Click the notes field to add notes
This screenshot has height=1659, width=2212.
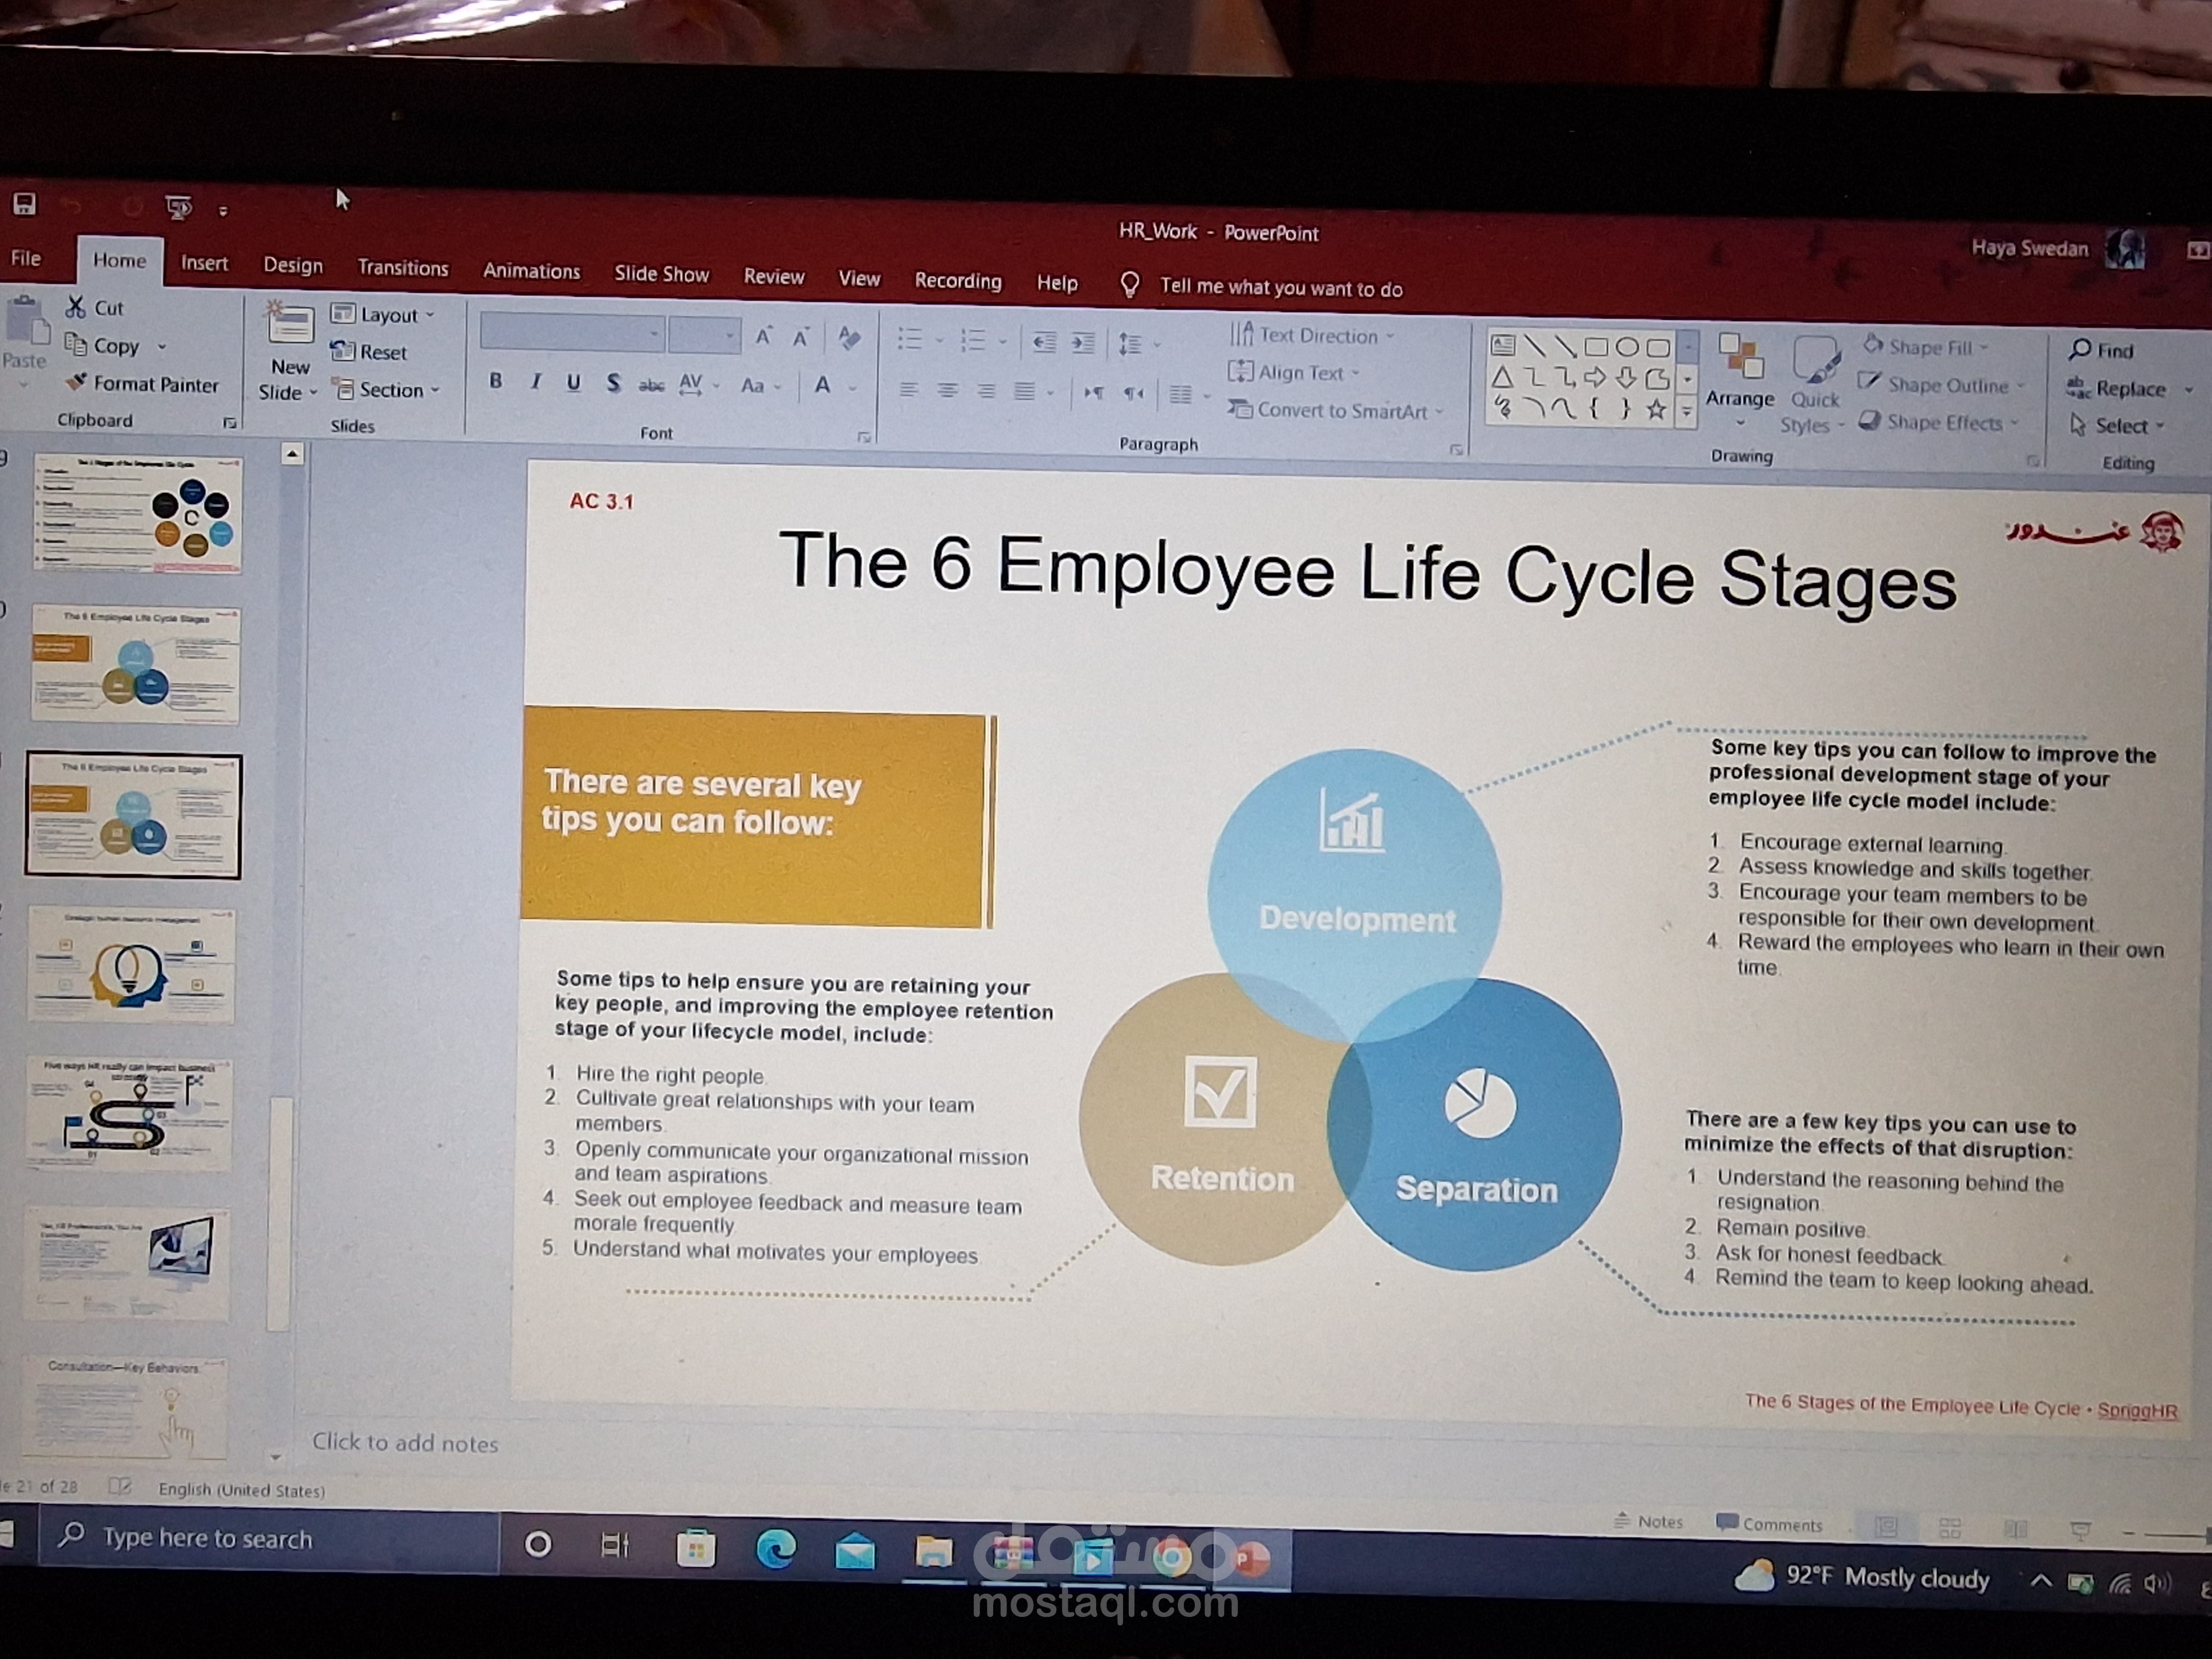point(405,1442)
